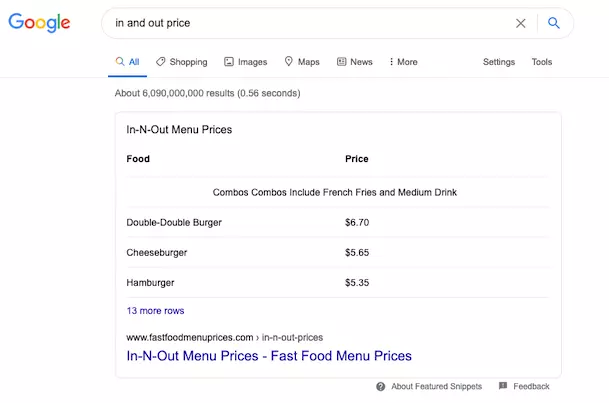Clear the search box with the X icon
The image size is (609, 403).
[520, 23]
